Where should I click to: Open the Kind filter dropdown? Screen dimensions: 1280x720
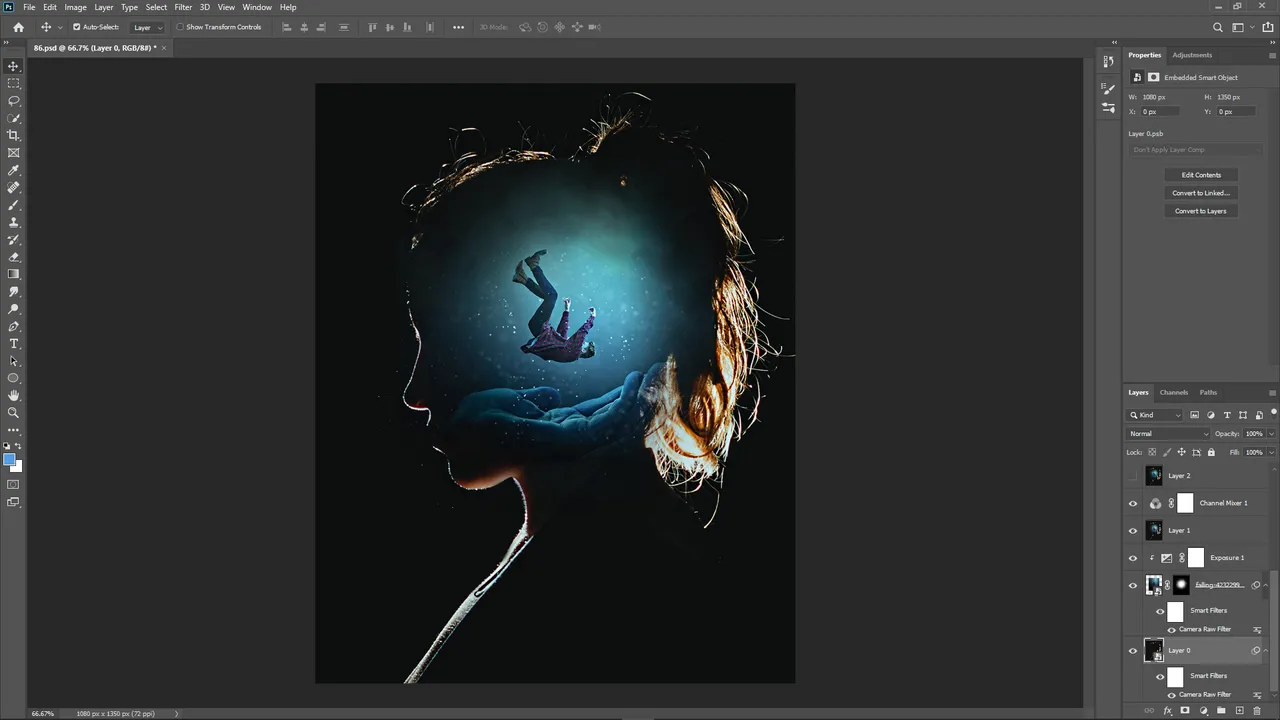pos(1155,415)
